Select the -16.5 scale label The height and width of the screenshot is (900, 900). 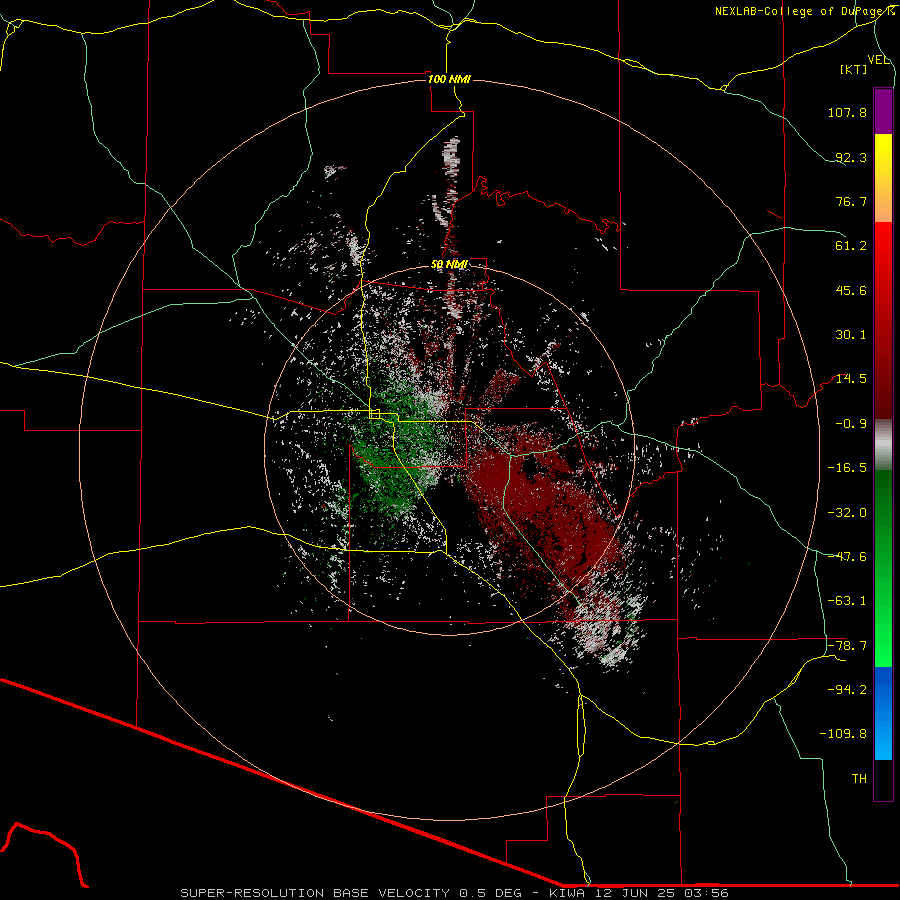[x=847, y=468]
